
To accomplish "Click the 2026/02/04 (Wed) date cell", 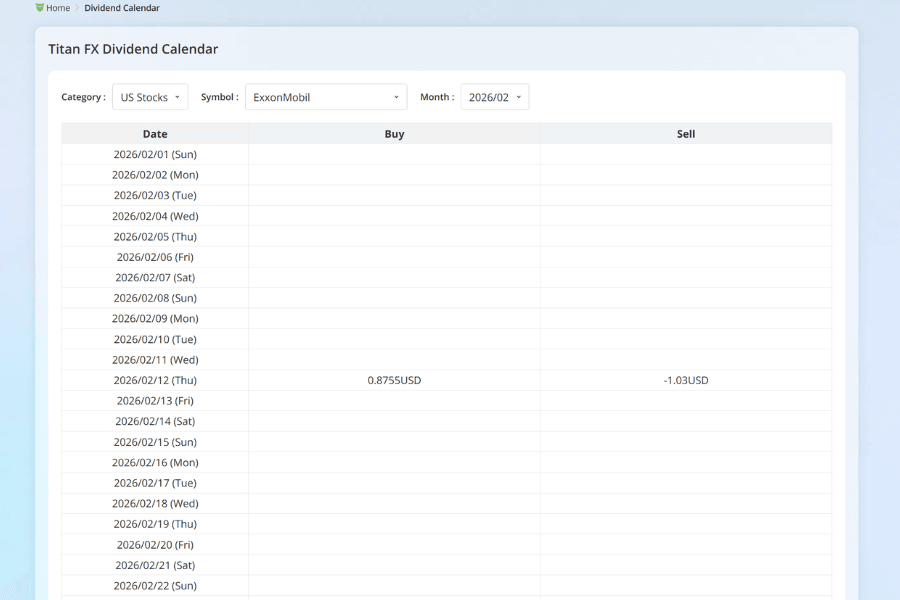I will click(x=155, y=216).
